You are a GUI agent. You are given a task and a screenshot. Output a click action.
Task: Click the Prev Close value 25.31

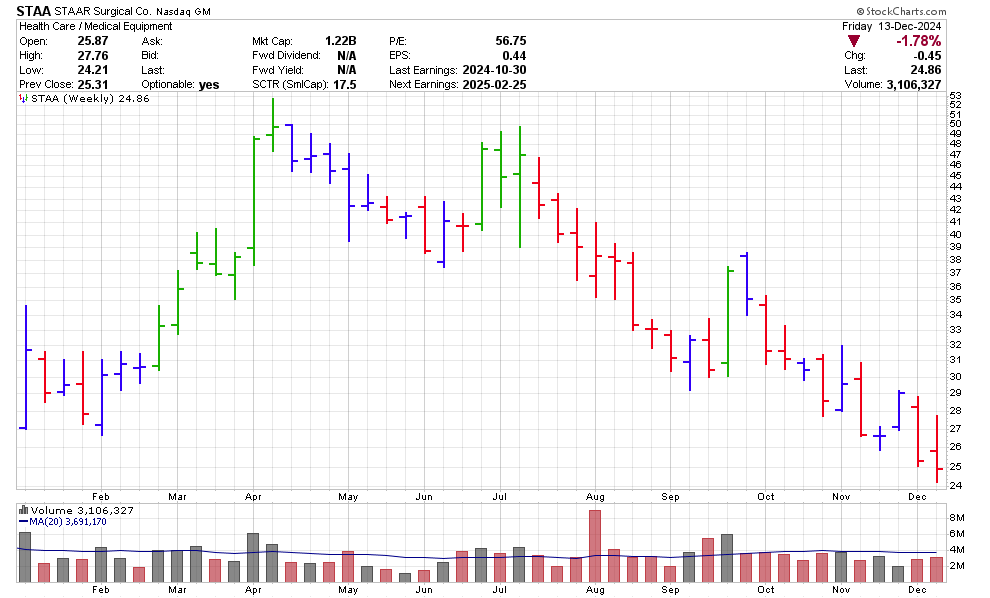93,85
